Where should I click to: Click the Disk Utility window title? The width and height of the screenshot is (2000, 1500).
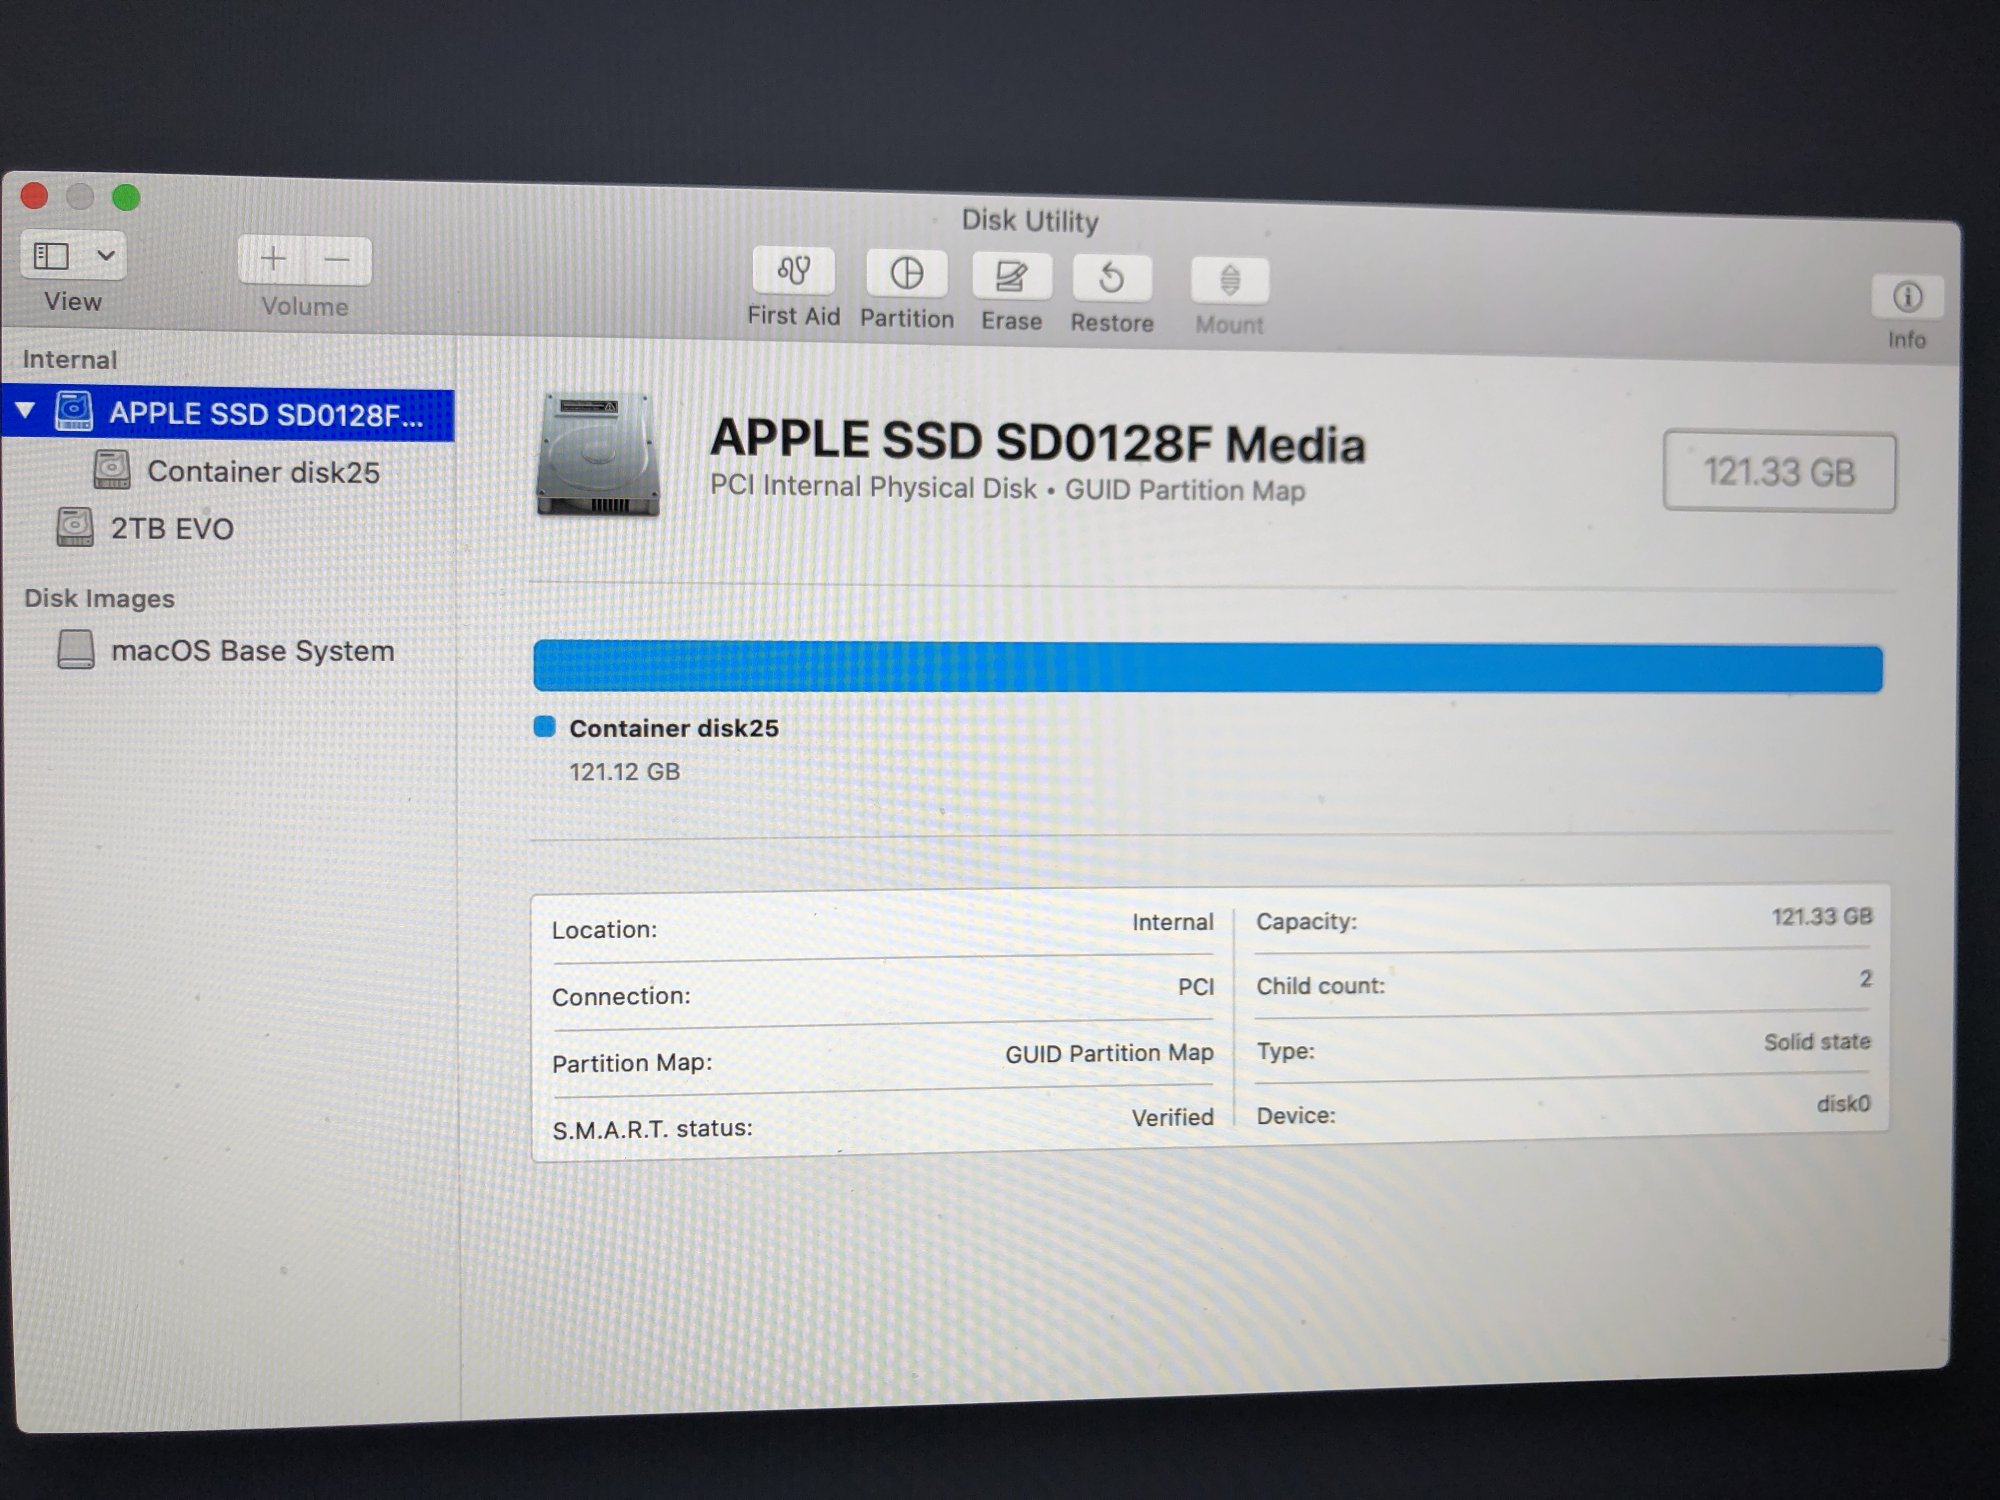[1029, 220]
